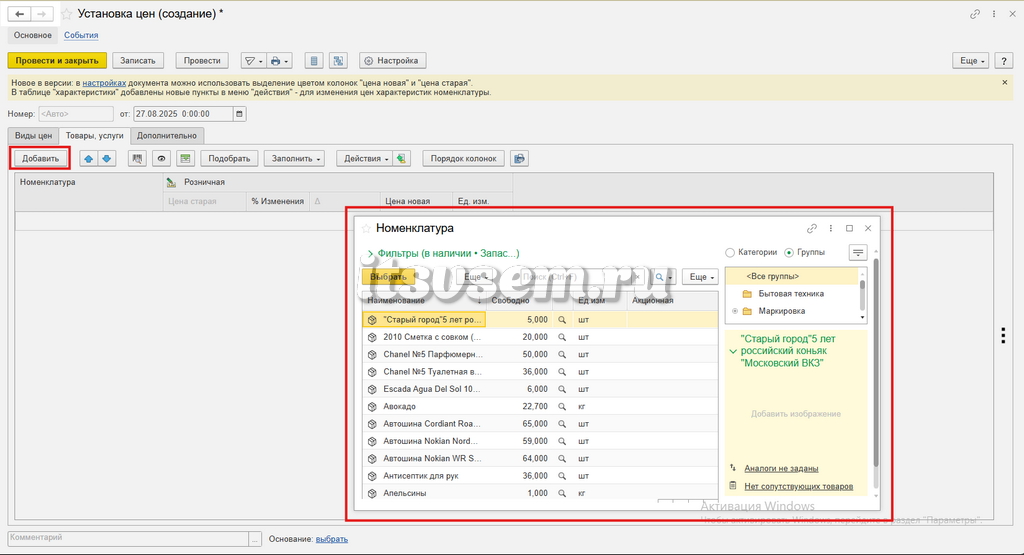Click magnifier icon in Антисептик для рук row
The width and height of the screenshot is (1024, 555).
[562, 476]
